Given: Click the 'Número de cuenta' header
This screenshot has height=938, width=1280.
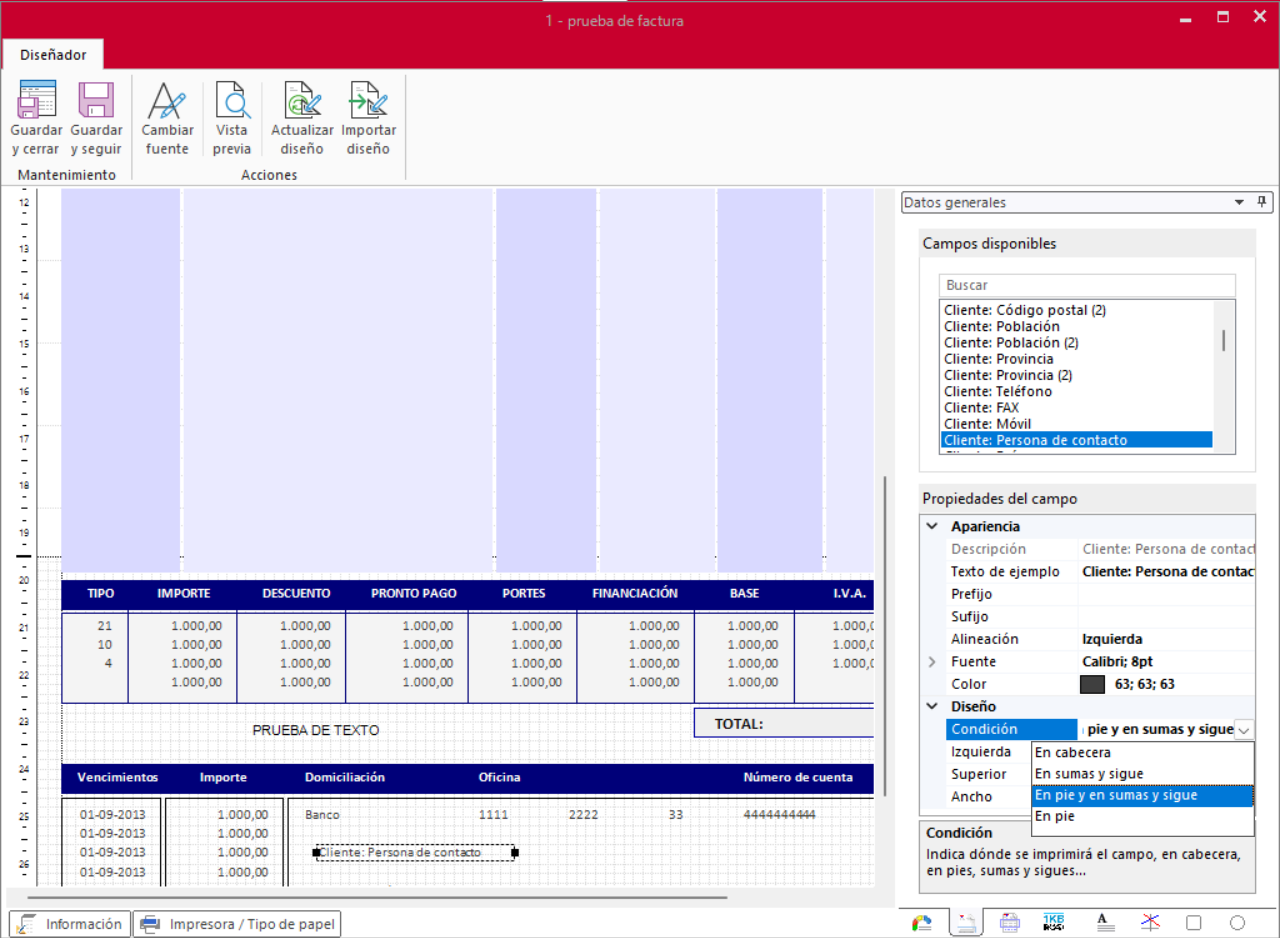Looking at the screenshot, I should (x=798, y=778).
